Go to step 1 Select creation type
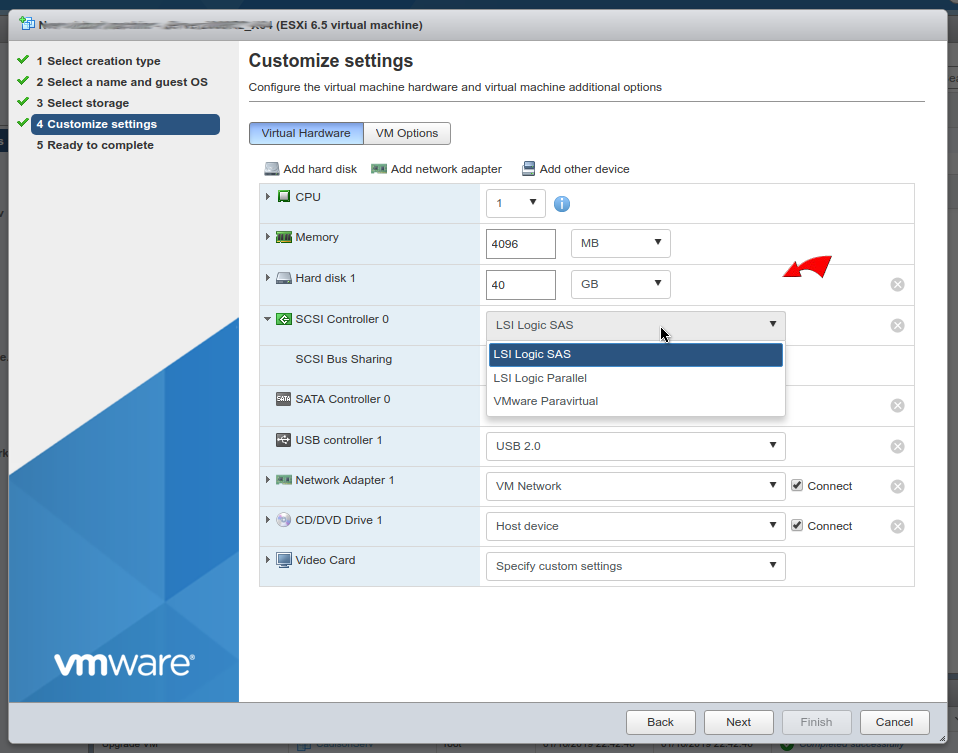Screen dimensions: 958x753 (98, 61)
